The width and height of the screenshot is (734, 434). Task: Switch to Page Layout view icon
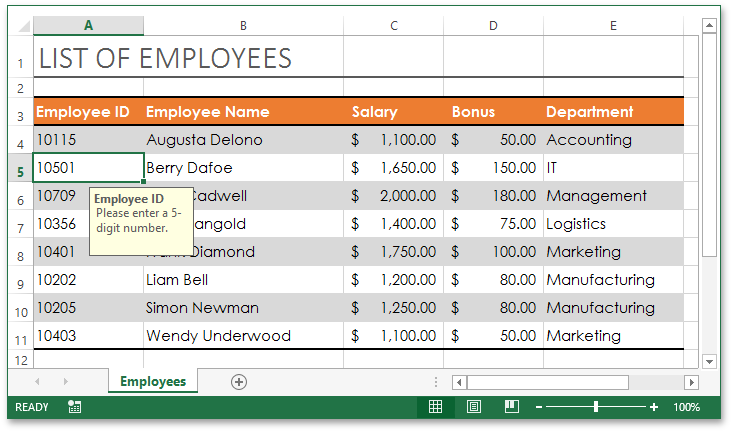click(x=474, y=406)
